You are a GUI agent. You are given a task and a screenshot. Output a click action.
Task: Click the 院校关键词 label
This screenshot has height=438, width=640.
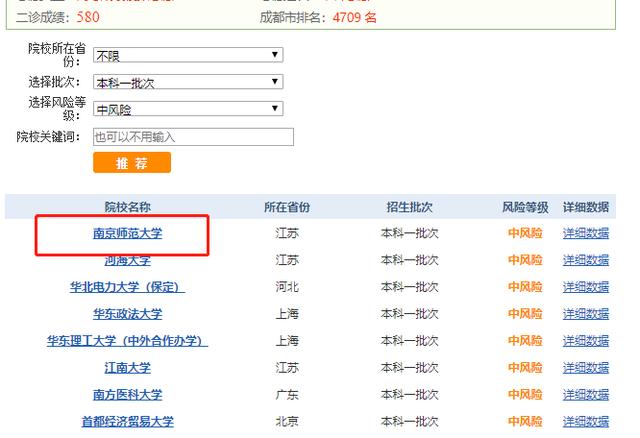point(49,136)
